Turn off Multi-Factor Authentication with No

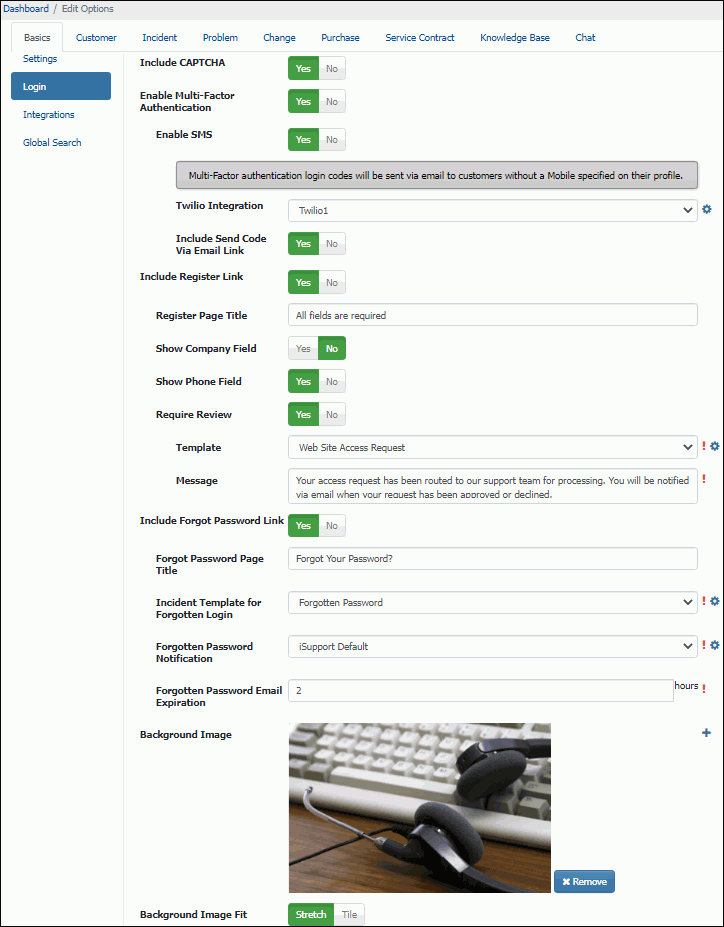coord(332,102)
